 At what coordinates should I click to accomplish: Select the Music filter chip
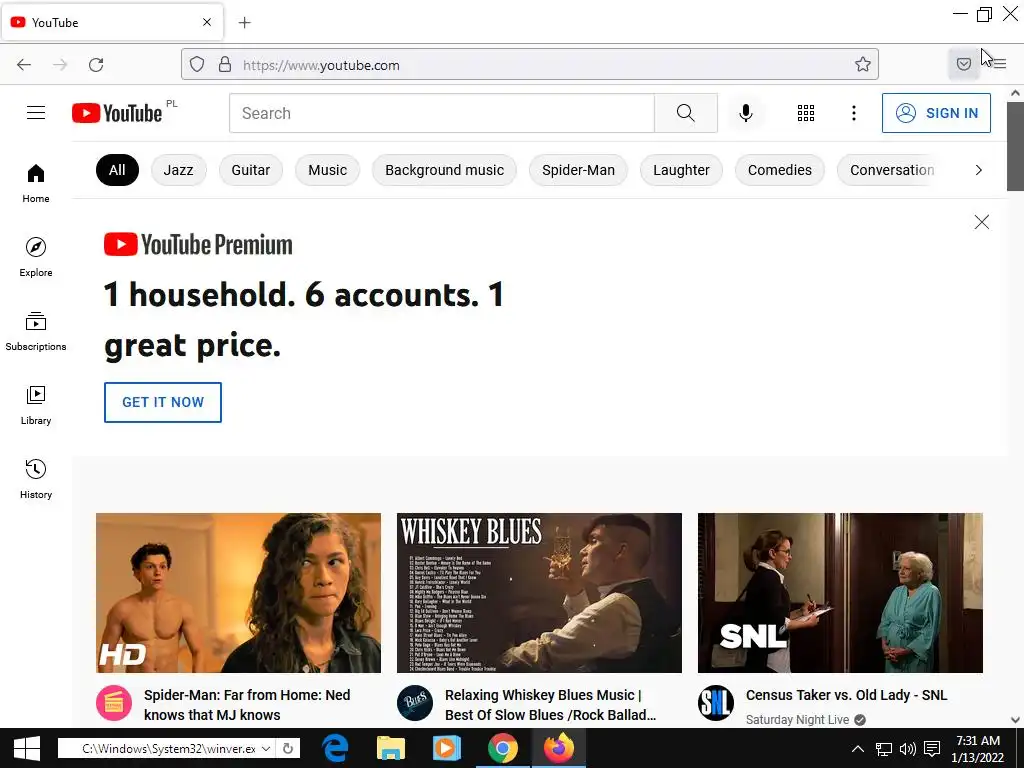pyautogui.click(x=327, y=170)
